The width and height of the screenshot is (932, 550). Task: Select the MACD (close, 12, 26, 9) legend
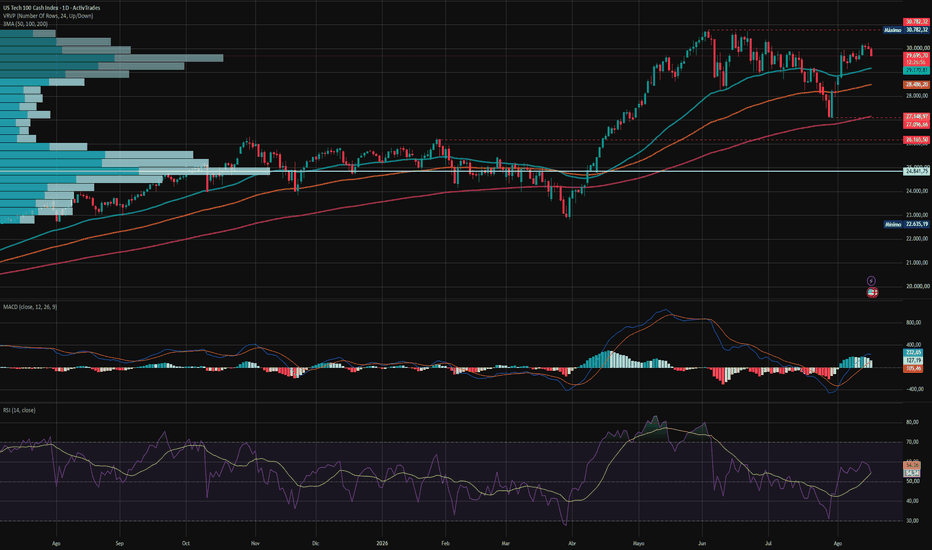pyautogui.click(x=30, y=307)
